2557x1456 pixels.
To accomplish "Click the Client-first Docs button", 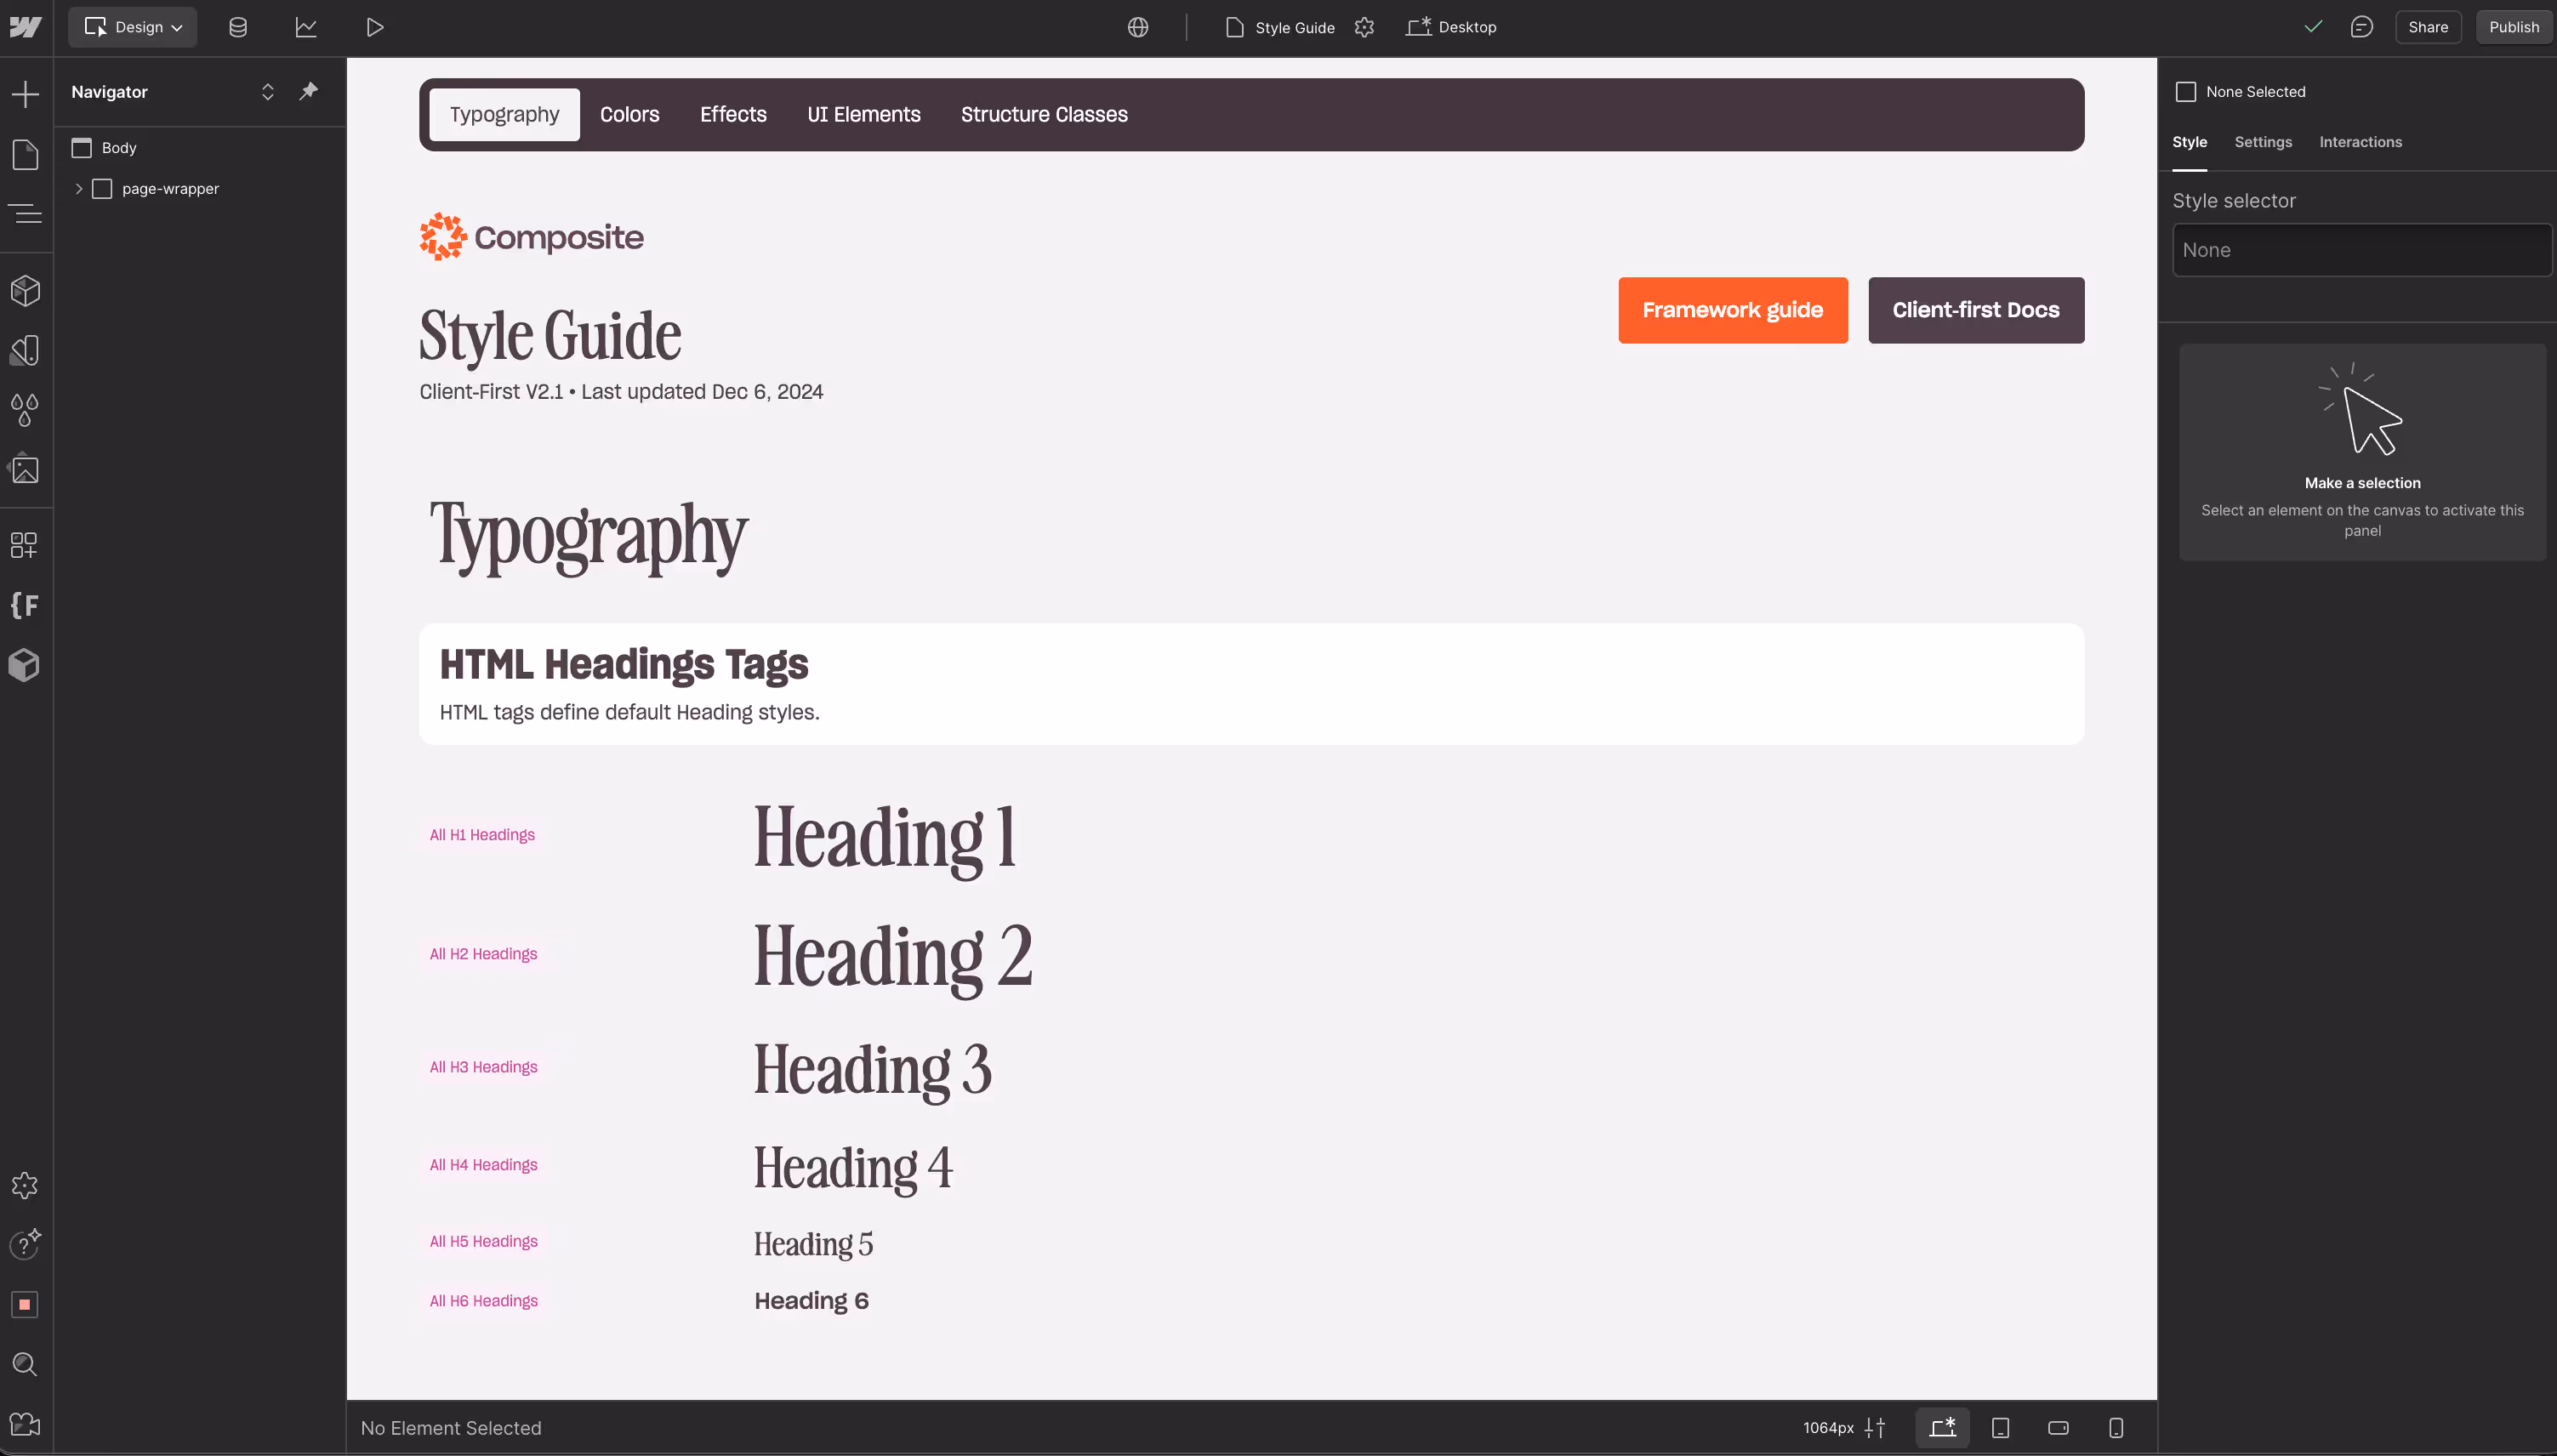I will [1976, 310].
